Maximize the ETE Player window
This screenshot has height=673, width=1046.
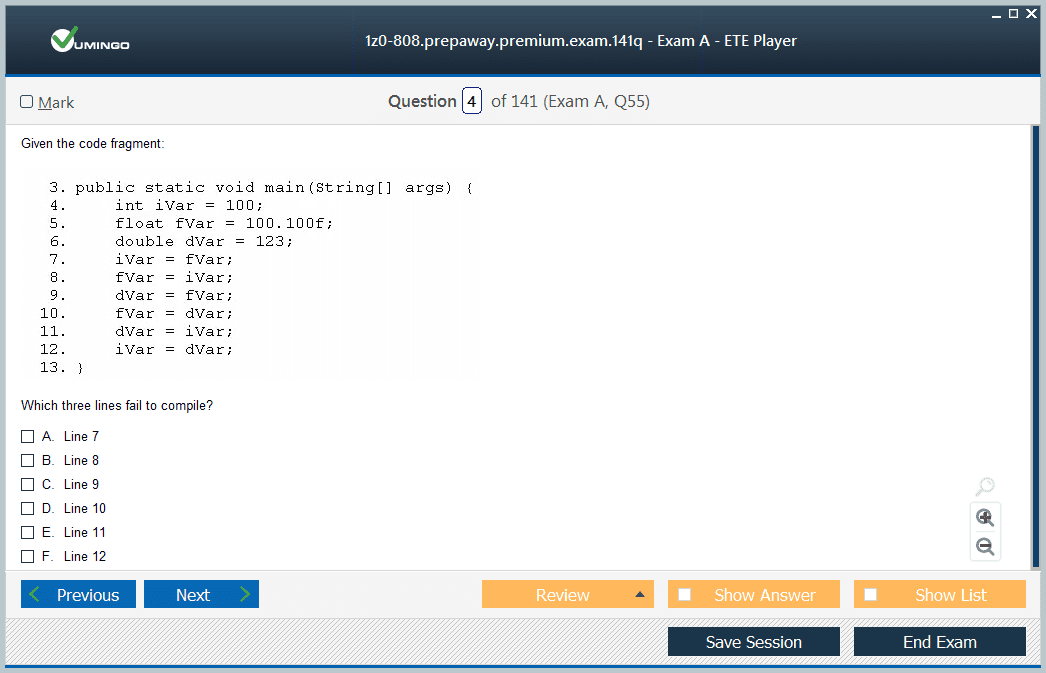(1013, 13)
